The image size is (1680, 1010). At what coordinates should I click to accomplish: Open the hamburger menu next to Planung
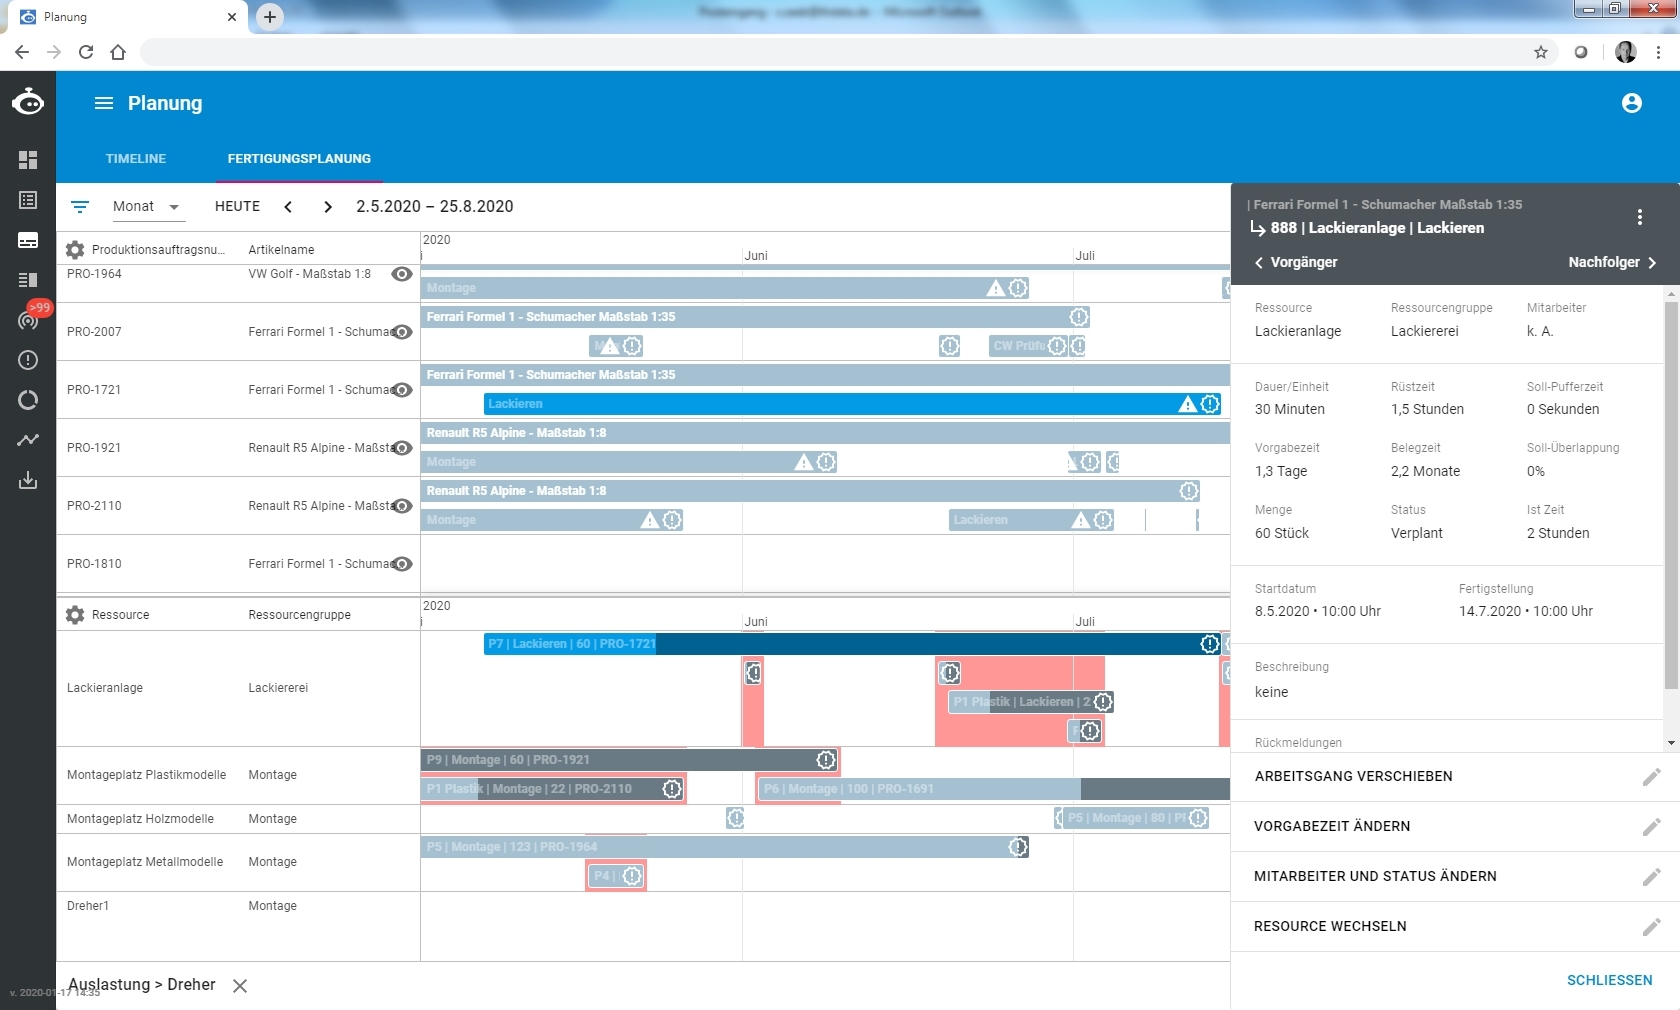(104, 103)
